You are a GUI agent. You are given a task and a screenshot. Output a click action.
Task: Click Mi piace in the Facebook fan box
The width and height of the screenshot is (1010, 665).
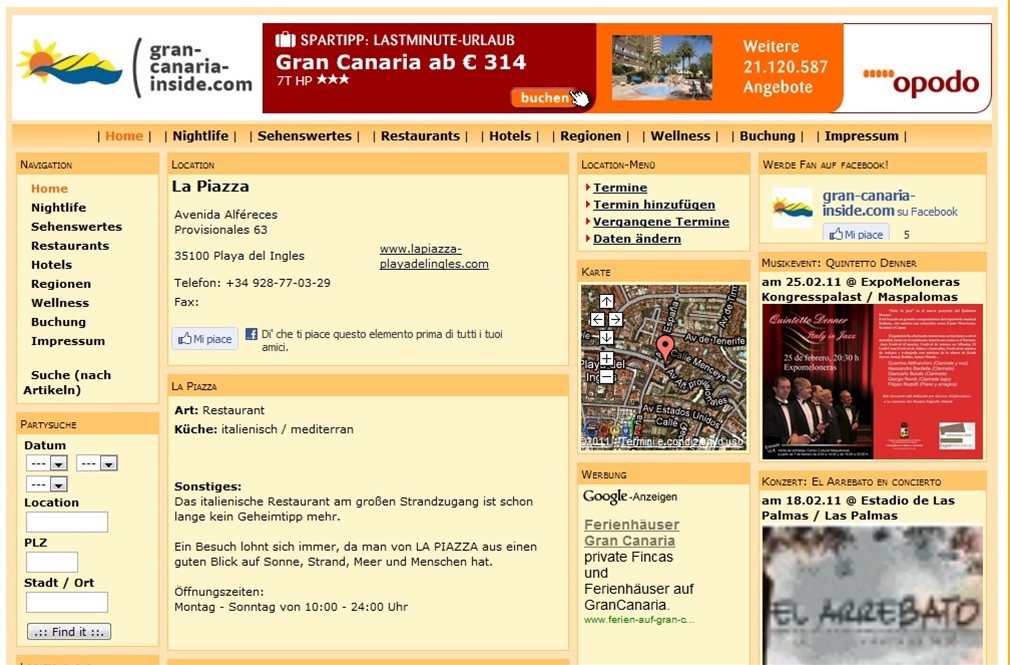click(856, 233)
